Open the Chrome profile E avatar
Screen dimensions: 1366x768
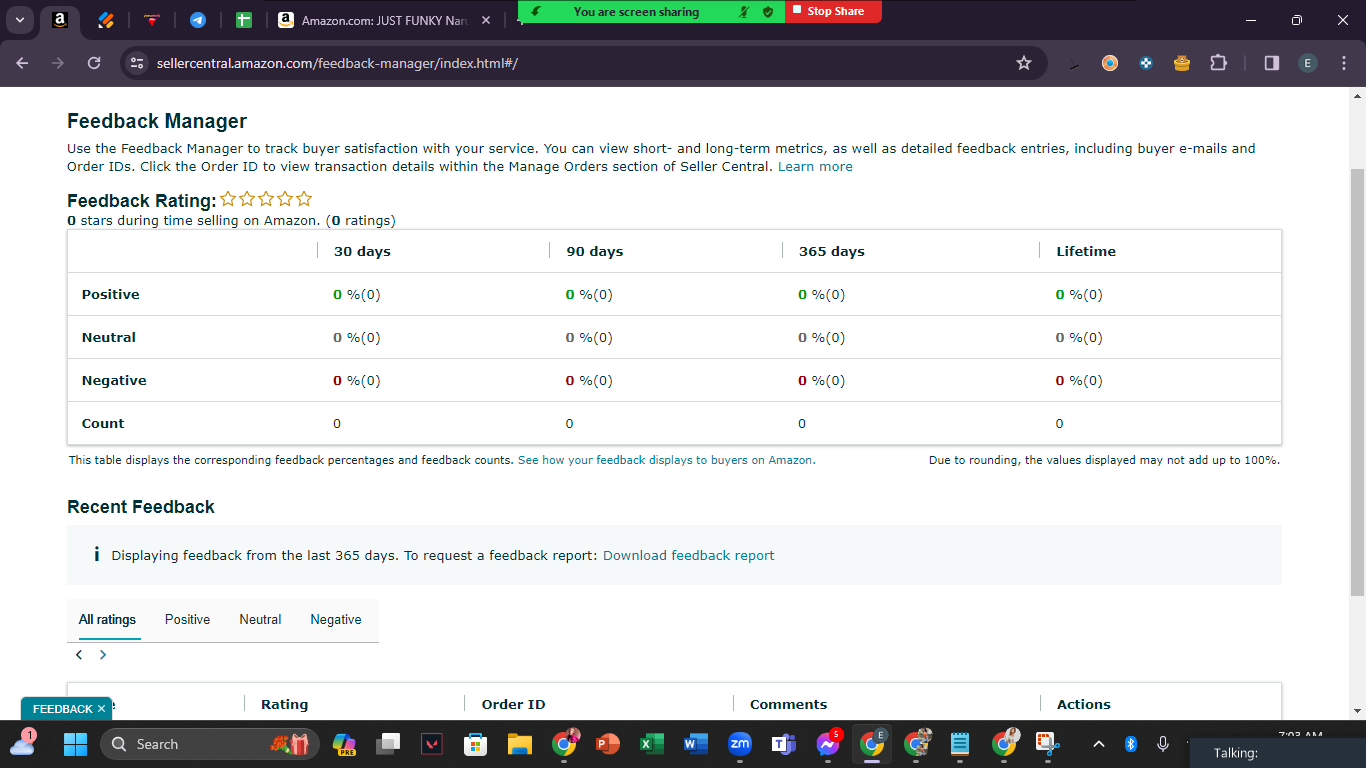point(1308,63)
